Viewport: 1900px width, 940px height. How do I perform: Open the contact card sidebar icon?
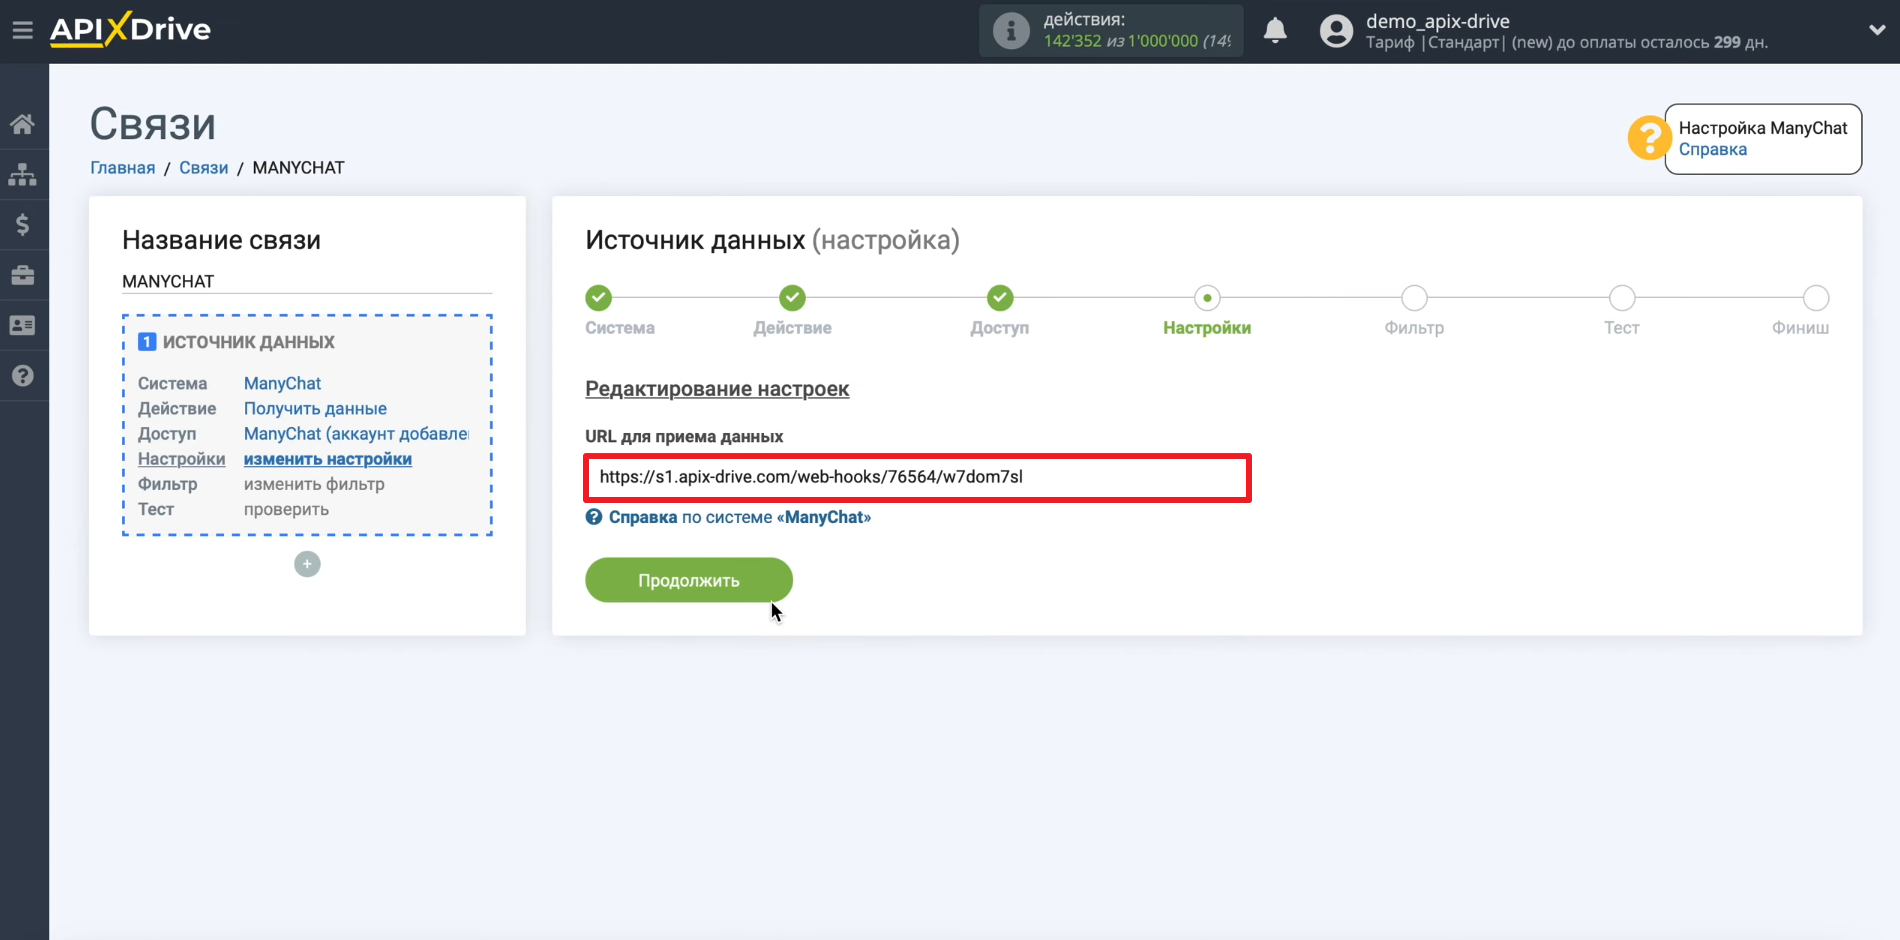22,325
